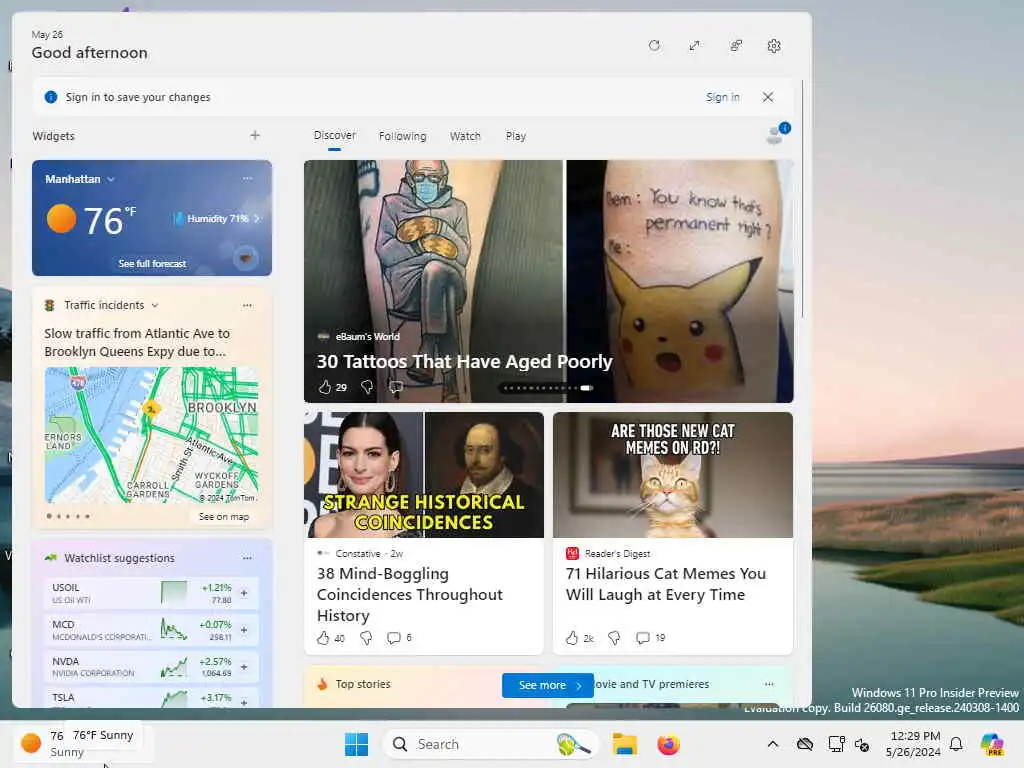
Task: Open the profile notifications avatar
Action: pos(776,133)
